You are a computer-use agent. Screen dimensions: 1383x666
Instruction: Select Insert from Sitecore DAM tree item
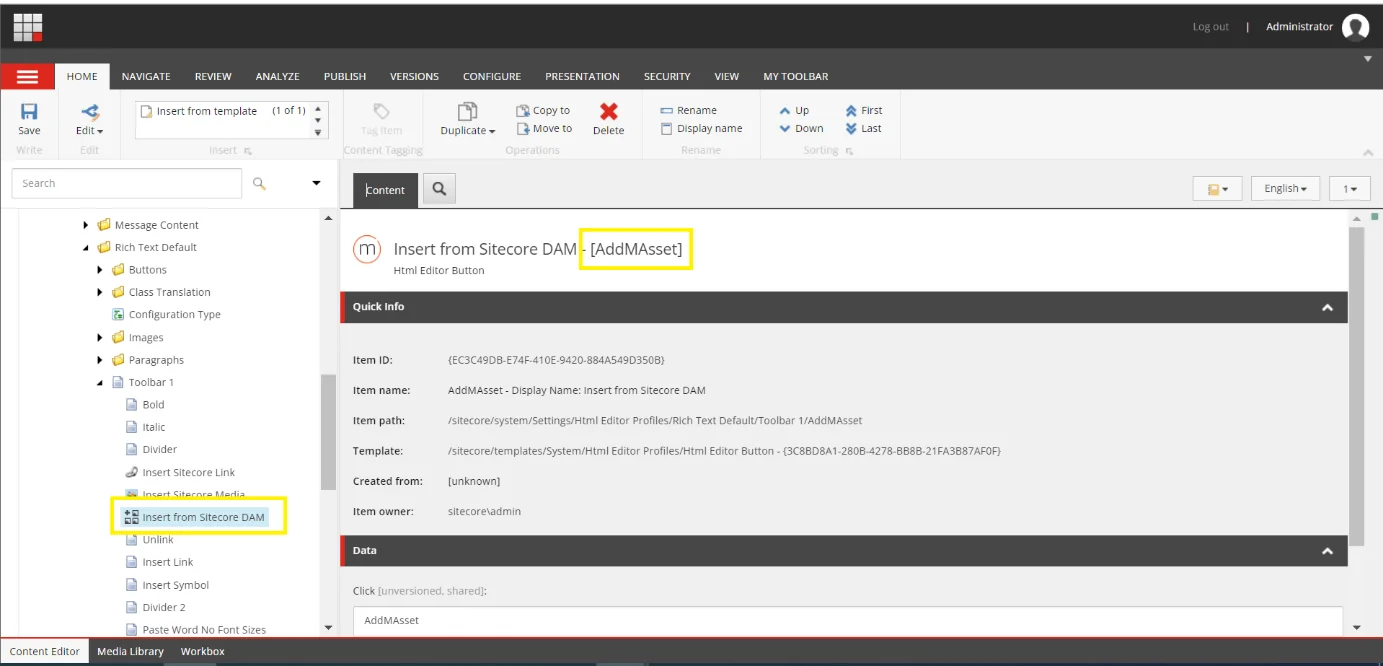point(194,517)
